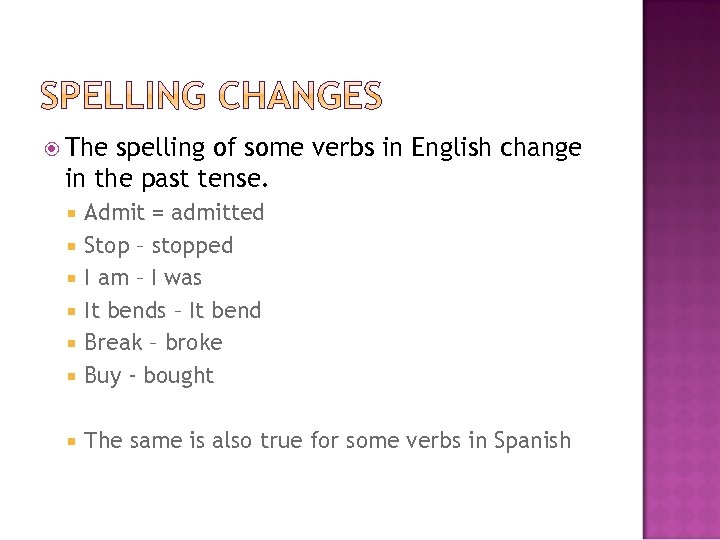The image size is (720, 540).
Task: Click the "It bends – It bend" text
Action: (x=172, y=310)
